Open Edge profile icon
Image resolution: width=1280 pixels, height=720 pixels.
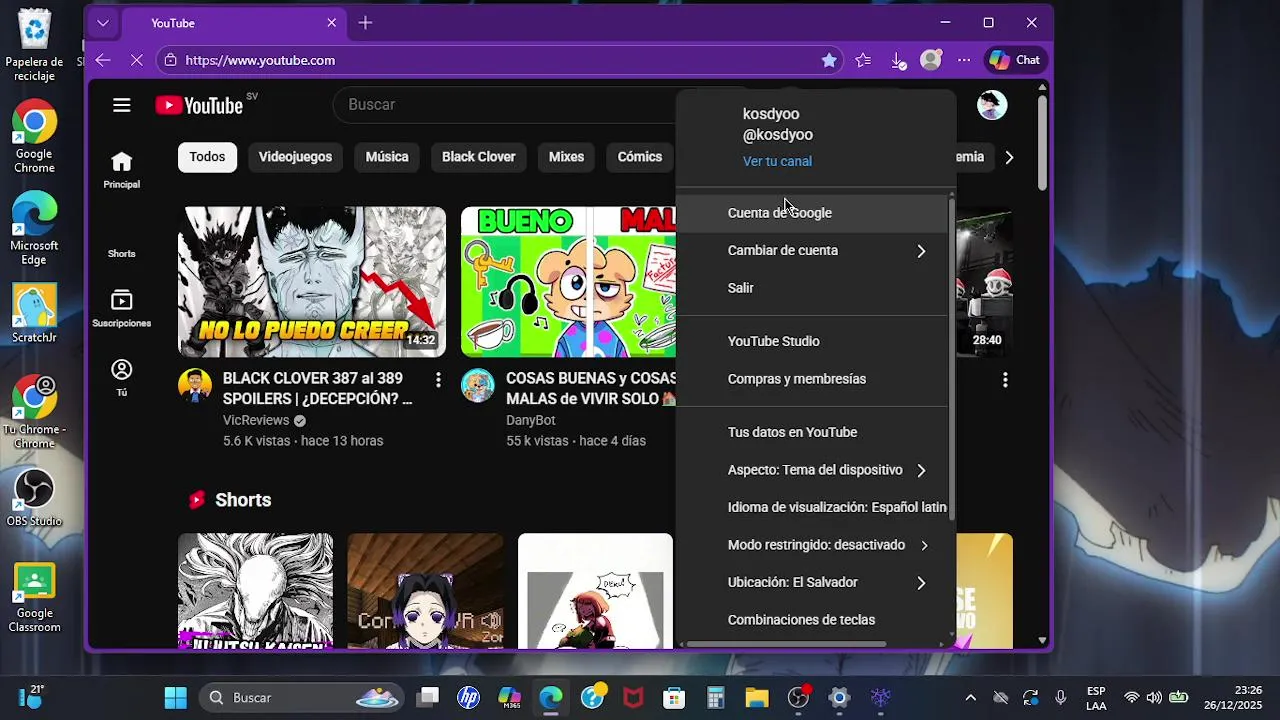(x=931, y=60)
